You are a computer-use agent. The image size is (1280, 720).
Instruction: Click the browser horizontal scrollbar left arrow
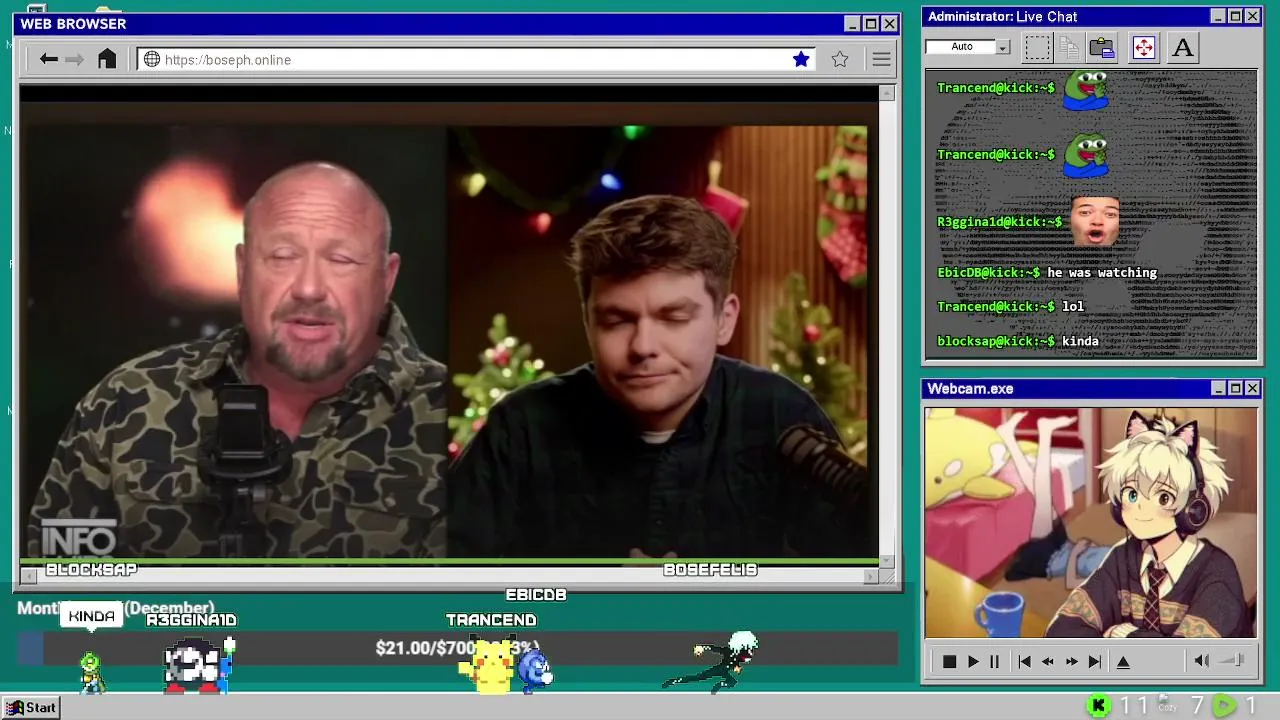tap(28, 576)
